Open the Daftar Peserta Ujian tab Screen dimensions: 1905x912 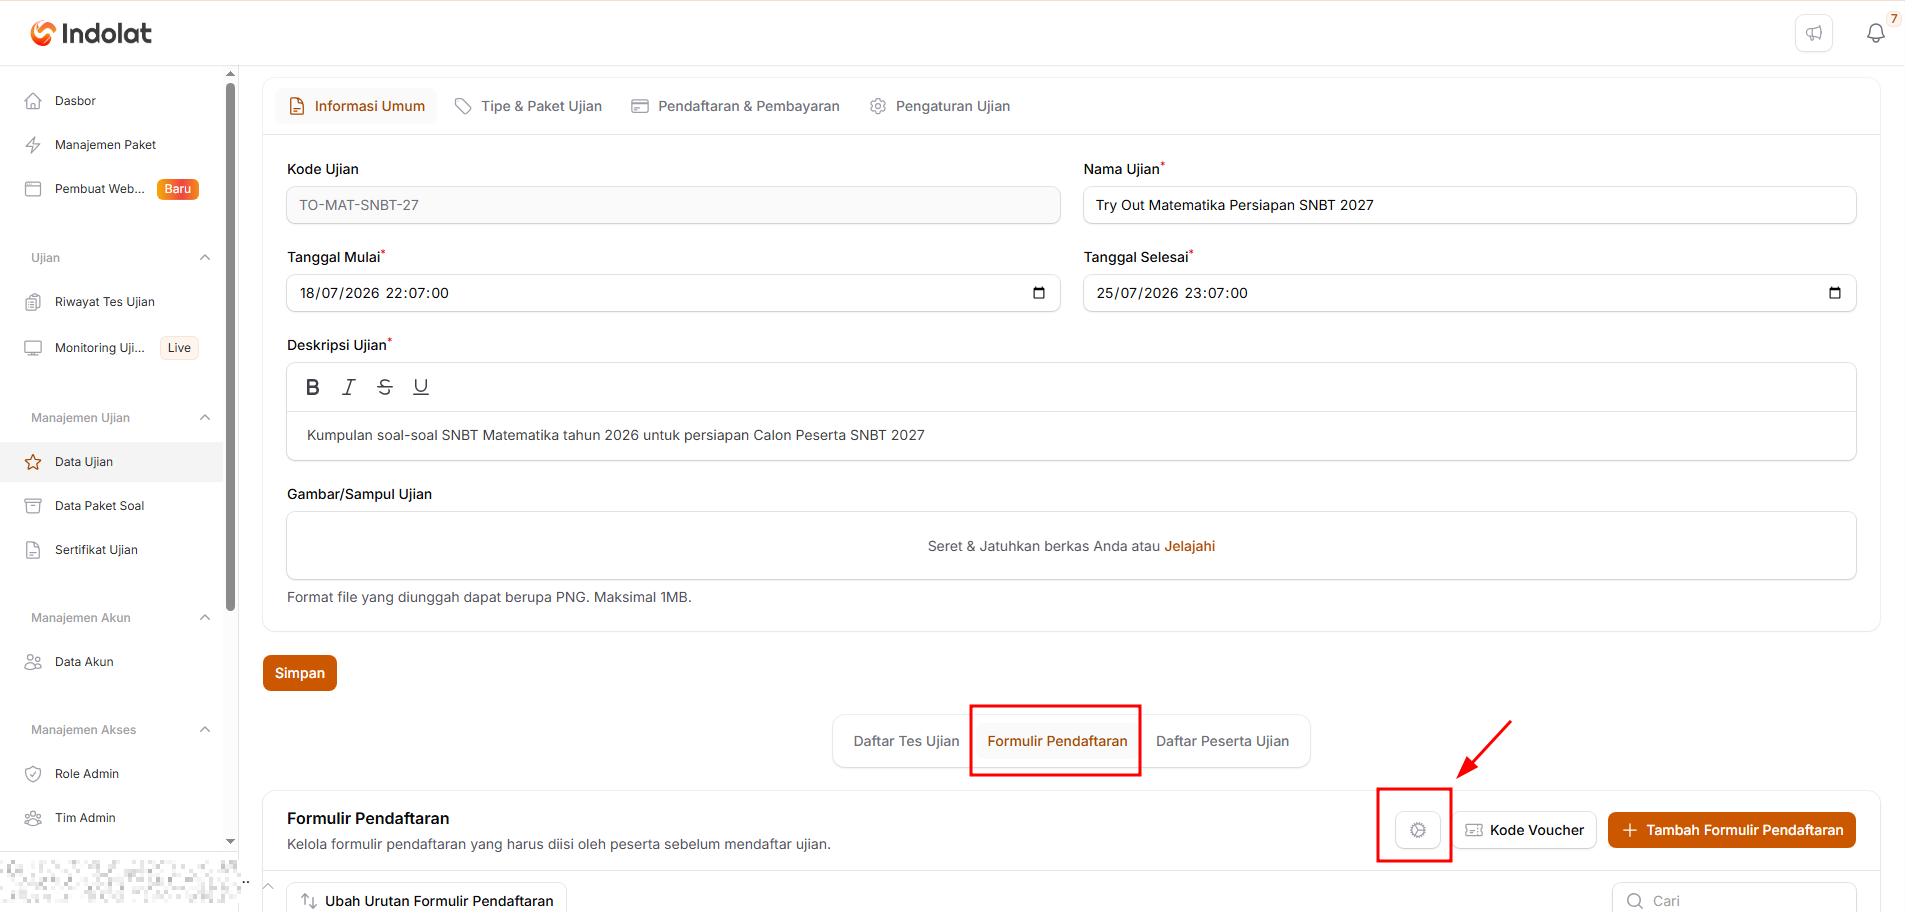(1222, 741)
